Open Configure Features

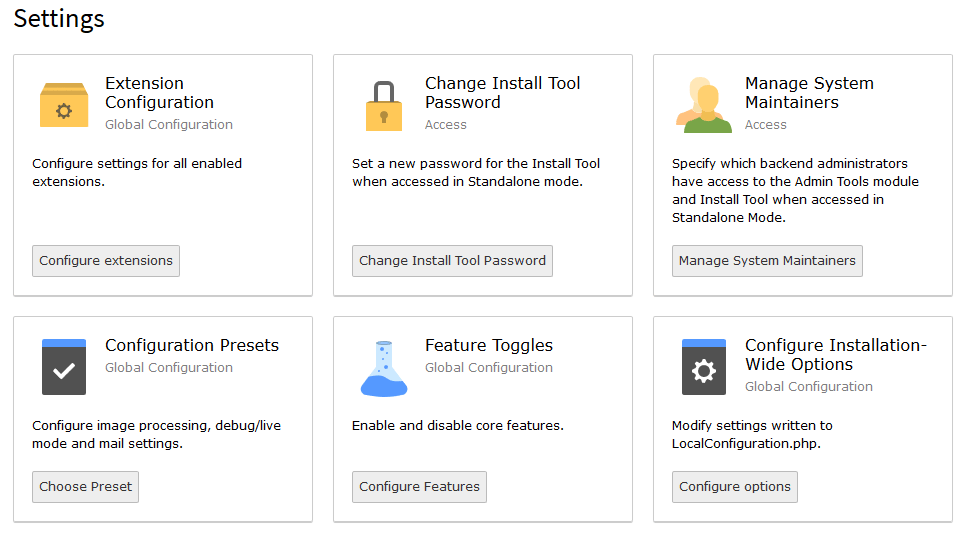coord(420,487)
